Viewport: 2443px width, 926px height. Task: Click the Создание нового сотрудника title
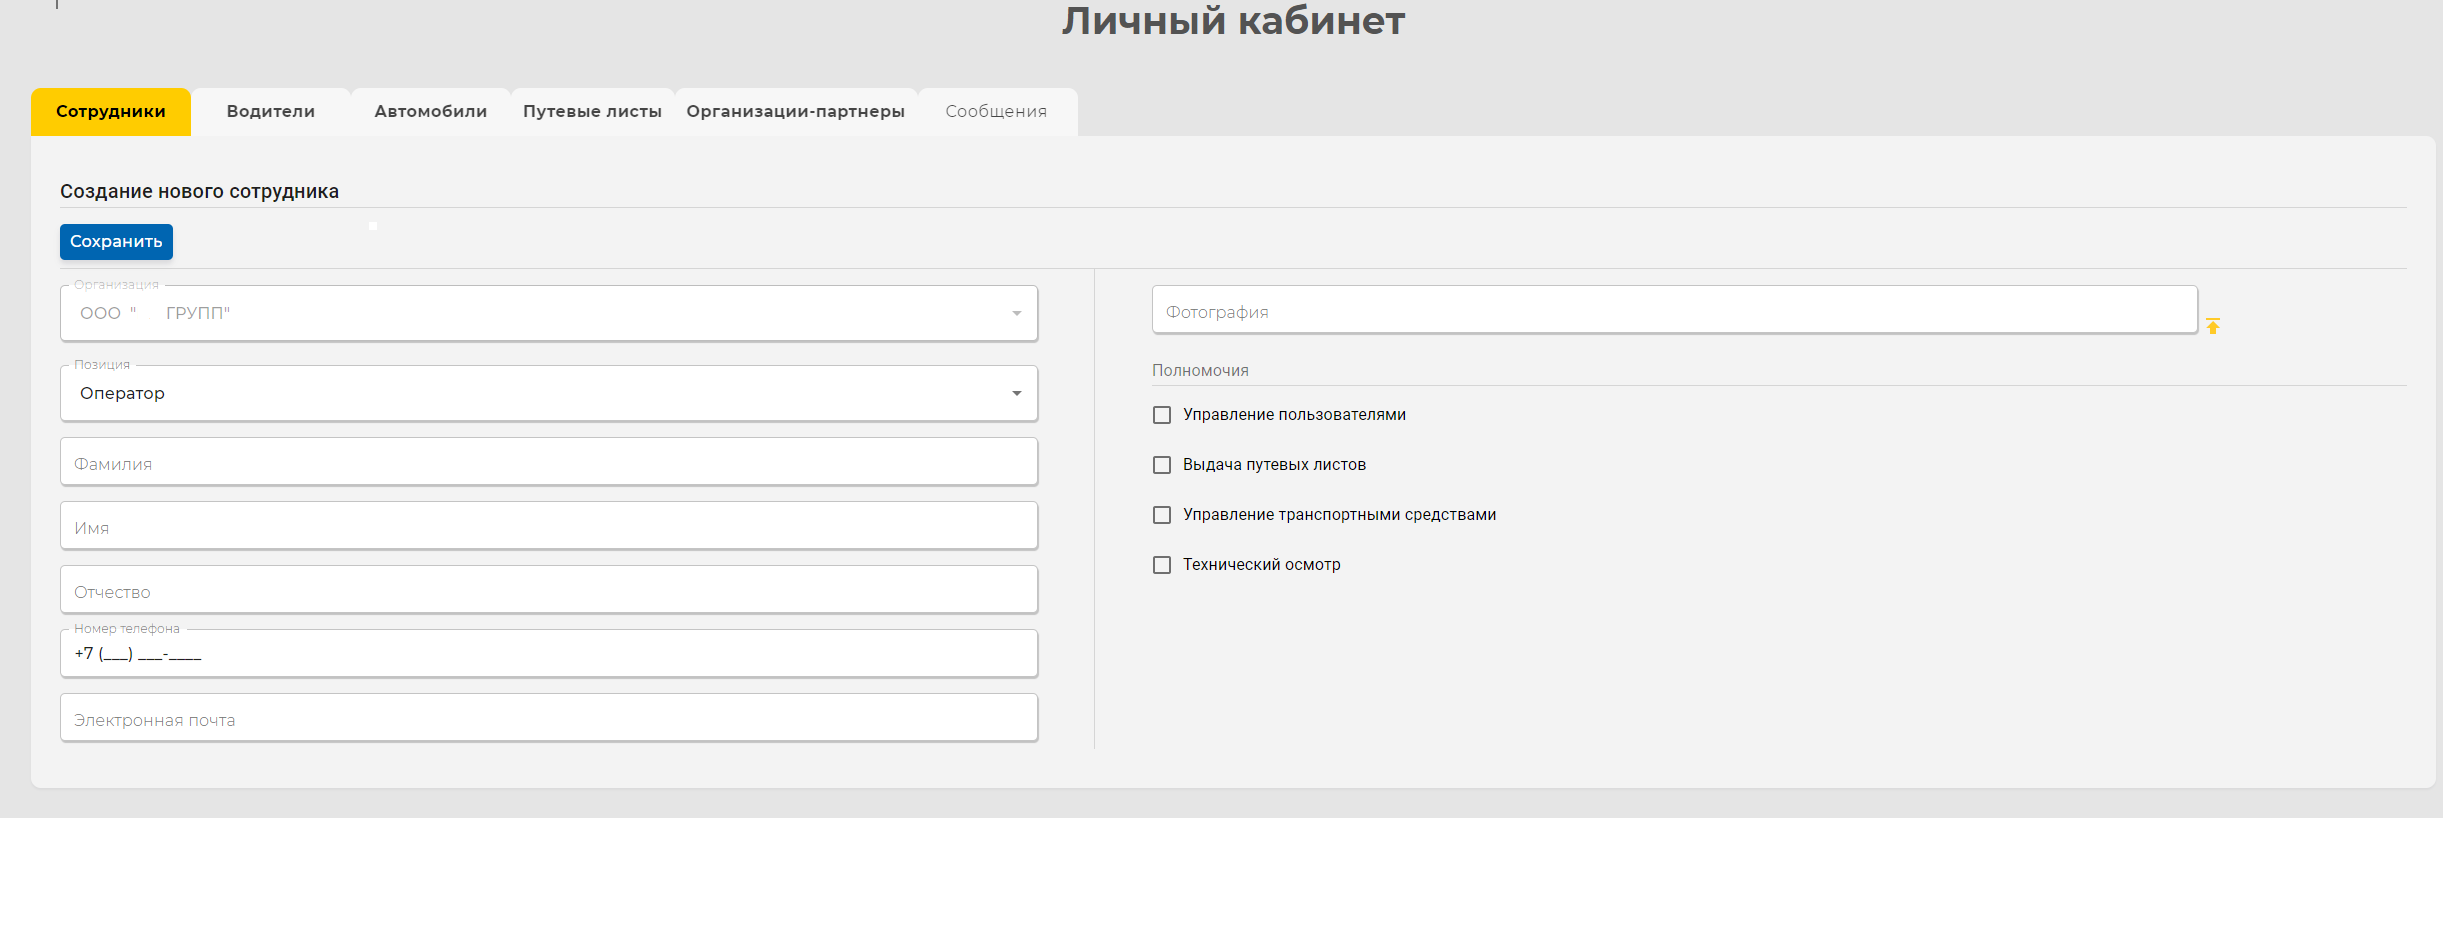point(199,191)
